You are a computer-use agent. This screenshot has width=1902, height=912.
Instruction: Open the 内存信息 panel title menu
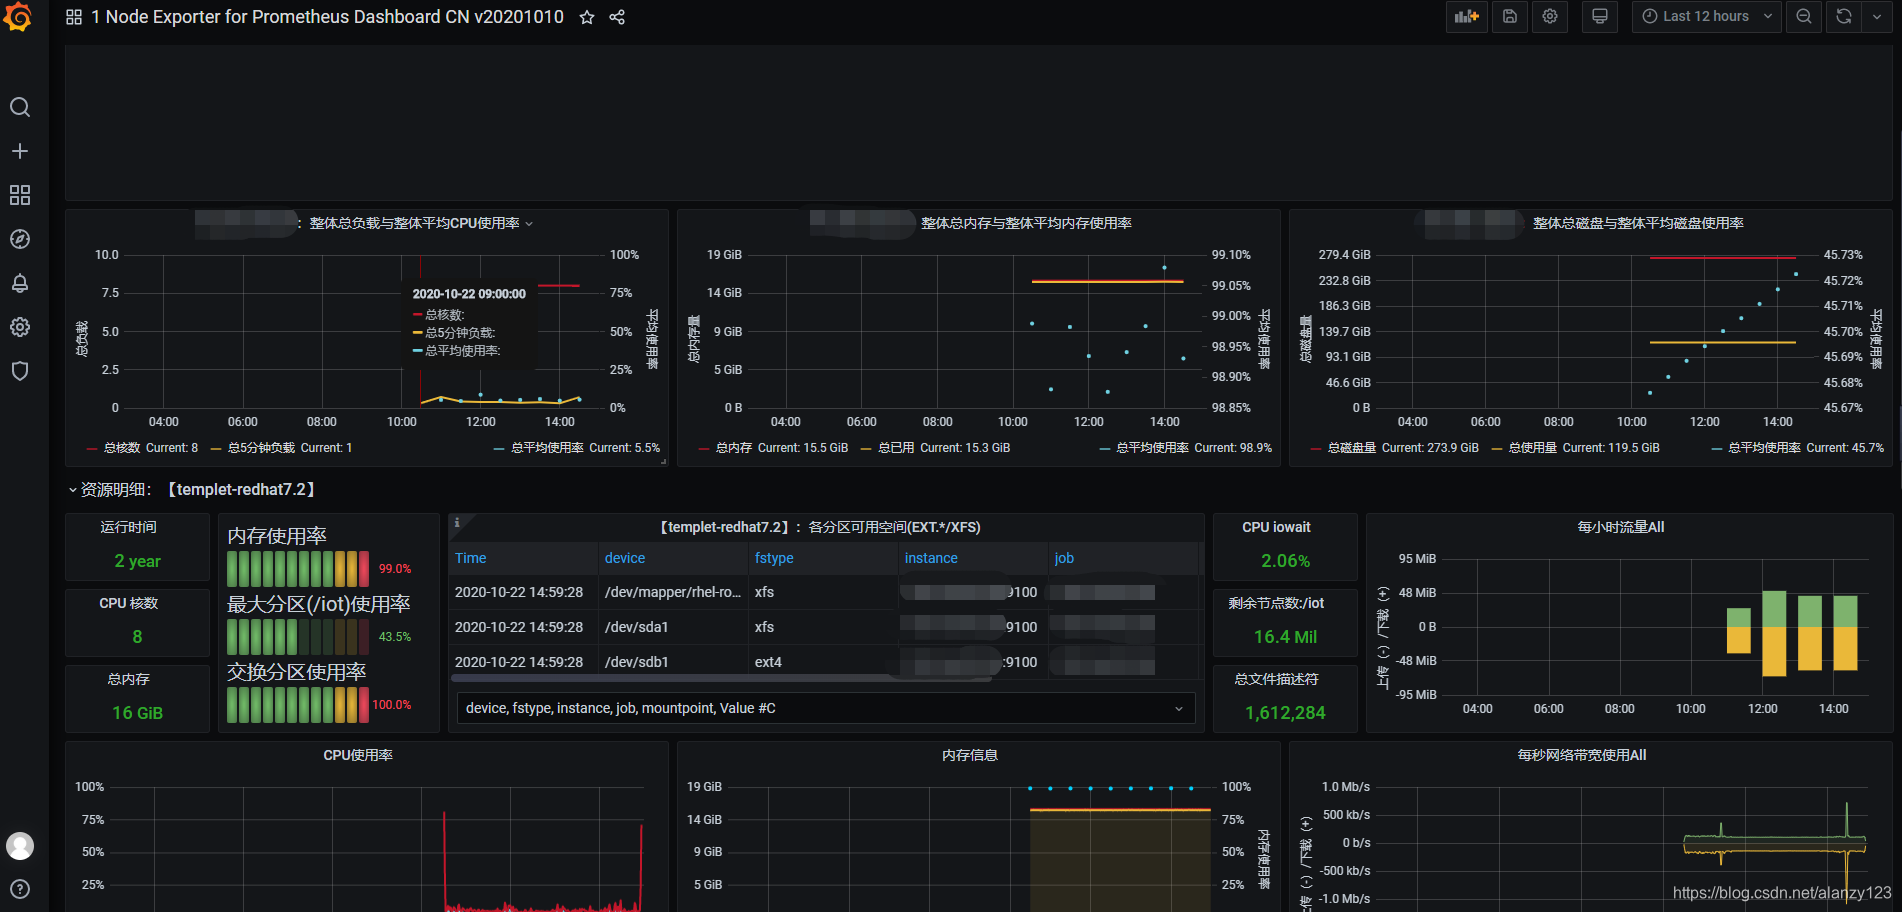coord(970,755)
